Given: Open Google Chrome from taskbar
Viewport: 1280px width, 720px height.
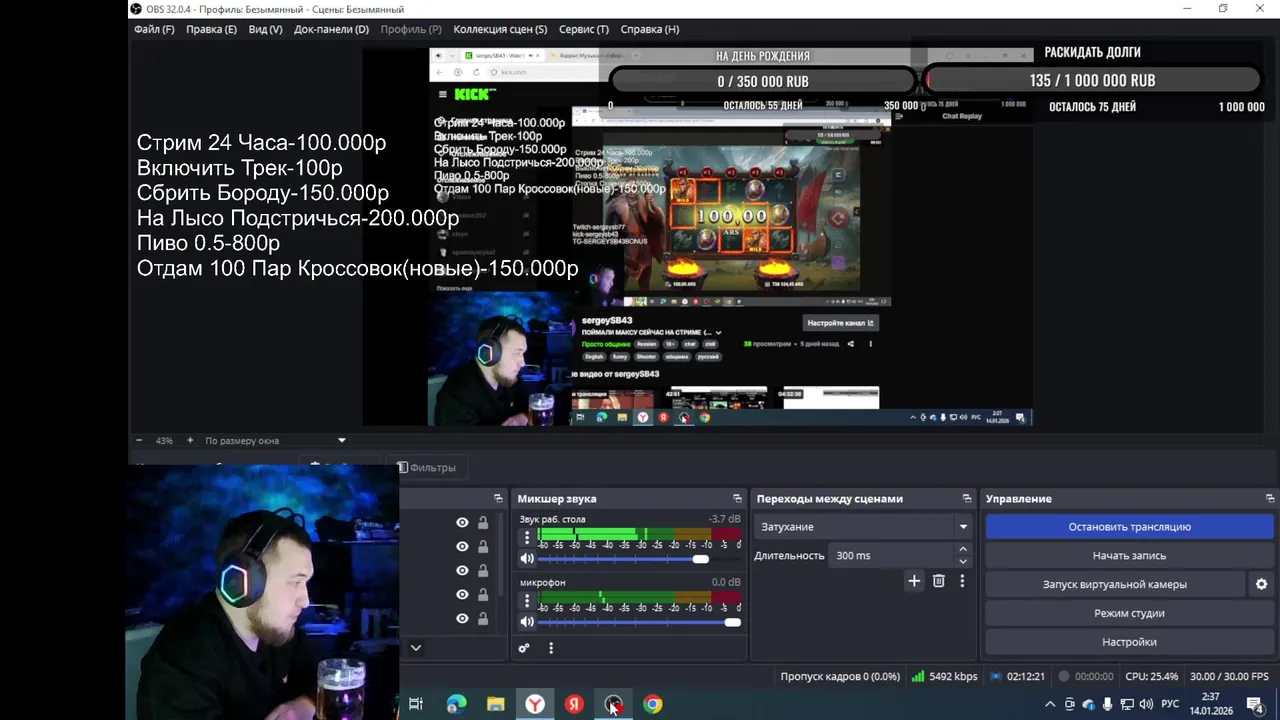Looking at the screenshot, I should click(652, 704).
